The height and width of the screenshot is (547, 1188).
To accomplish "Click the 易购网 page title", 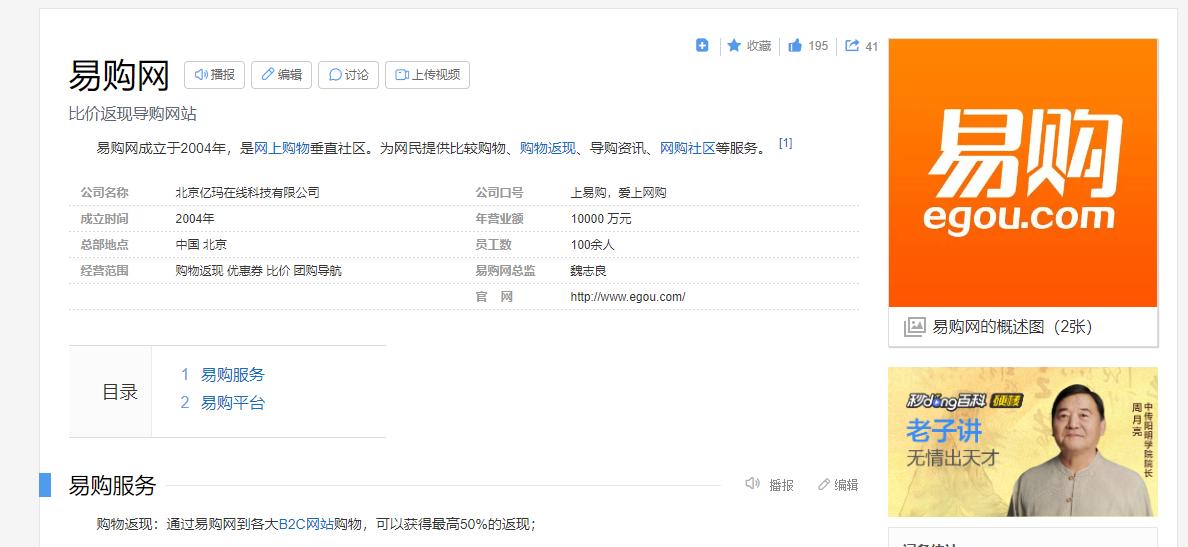I will (119, 75).
